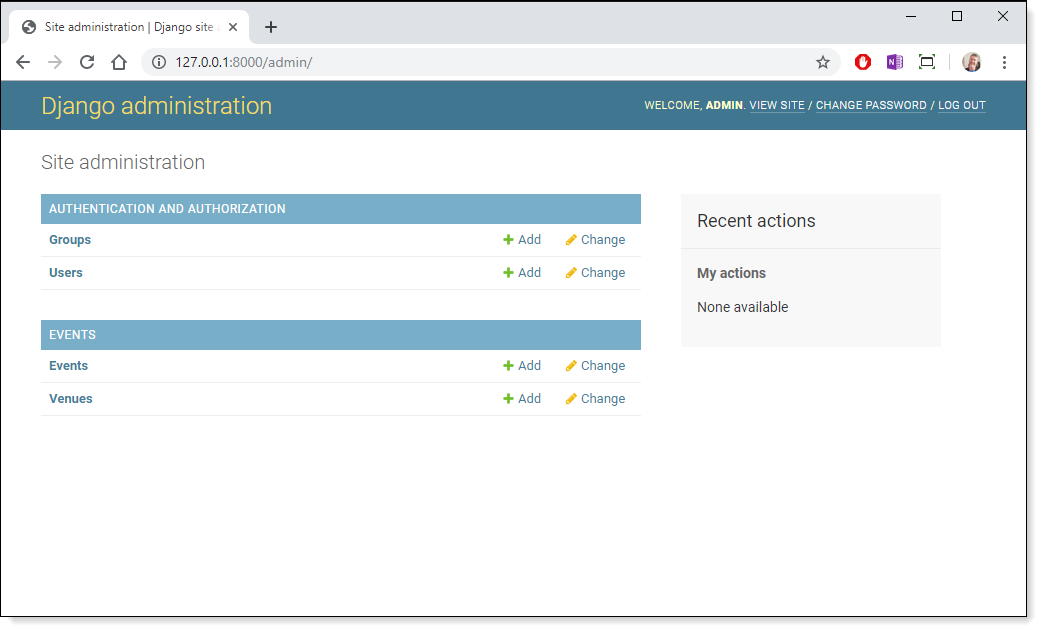Click the ADMIN username in welcome text

pyautogui.click(x=724, y=106)
